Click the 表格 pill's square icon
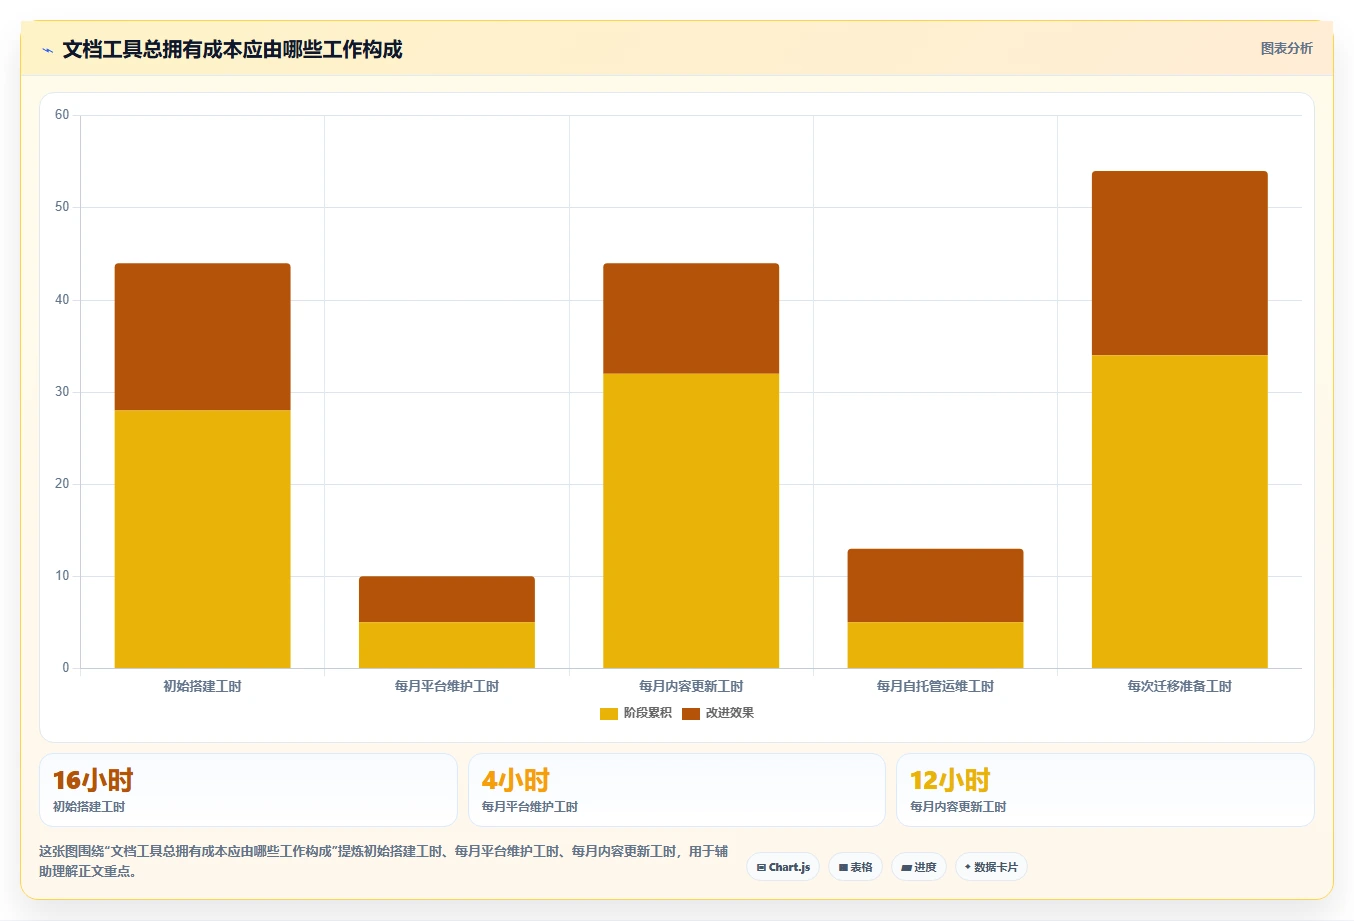The image size is (1354, 921). [x=843, y=867]
